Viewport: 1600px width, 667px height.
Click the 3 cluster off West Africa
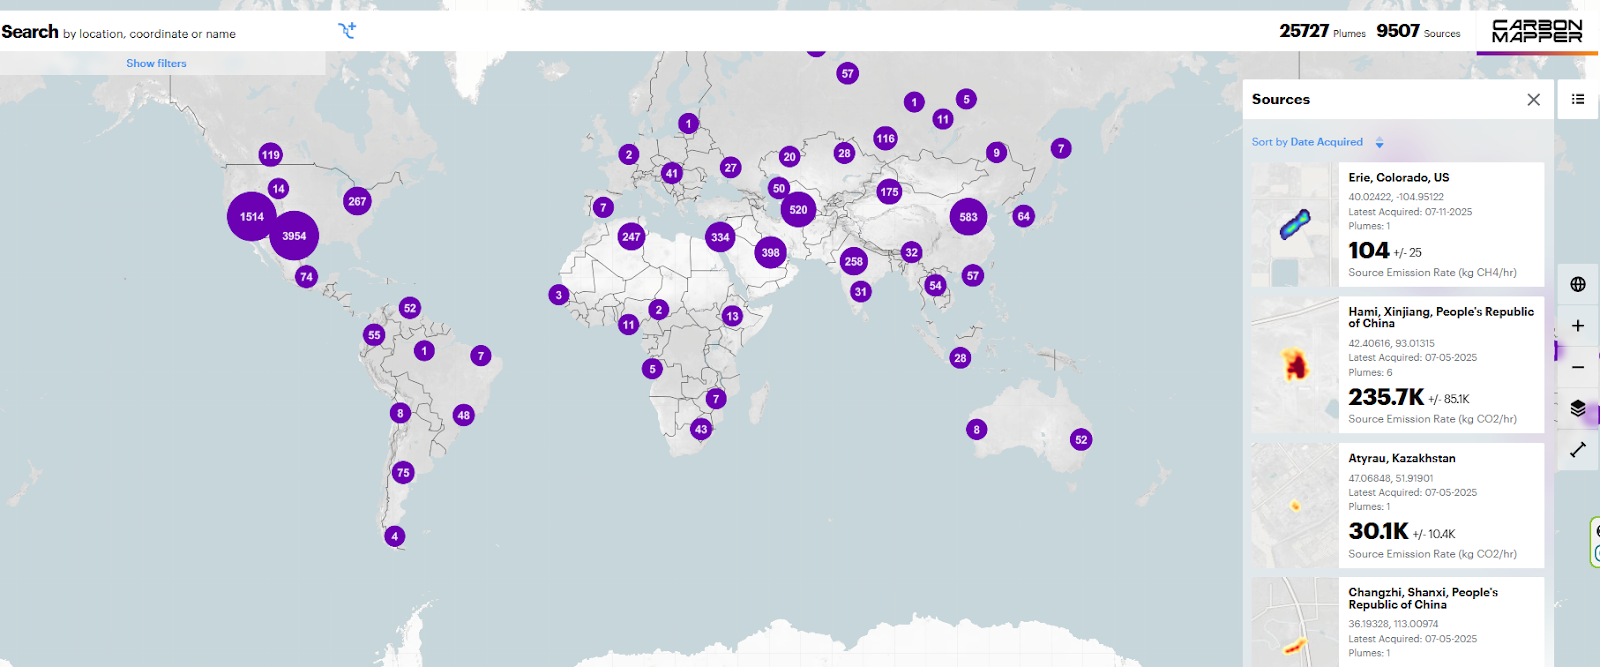coord(559,294)
